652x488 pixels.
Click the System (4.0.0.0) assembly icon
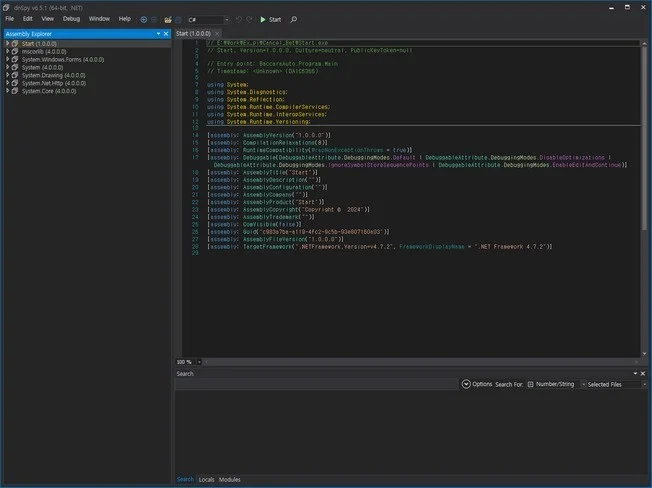pyautogui.click(x=15, y=67)
